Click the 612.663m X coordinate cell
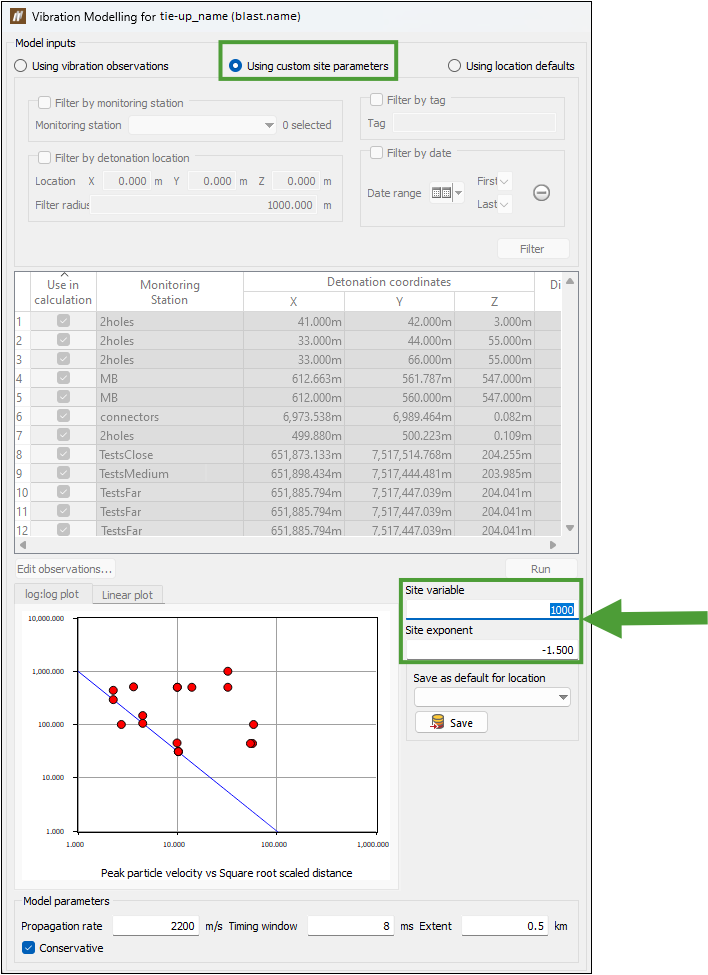708x975 pixels. 293,379
